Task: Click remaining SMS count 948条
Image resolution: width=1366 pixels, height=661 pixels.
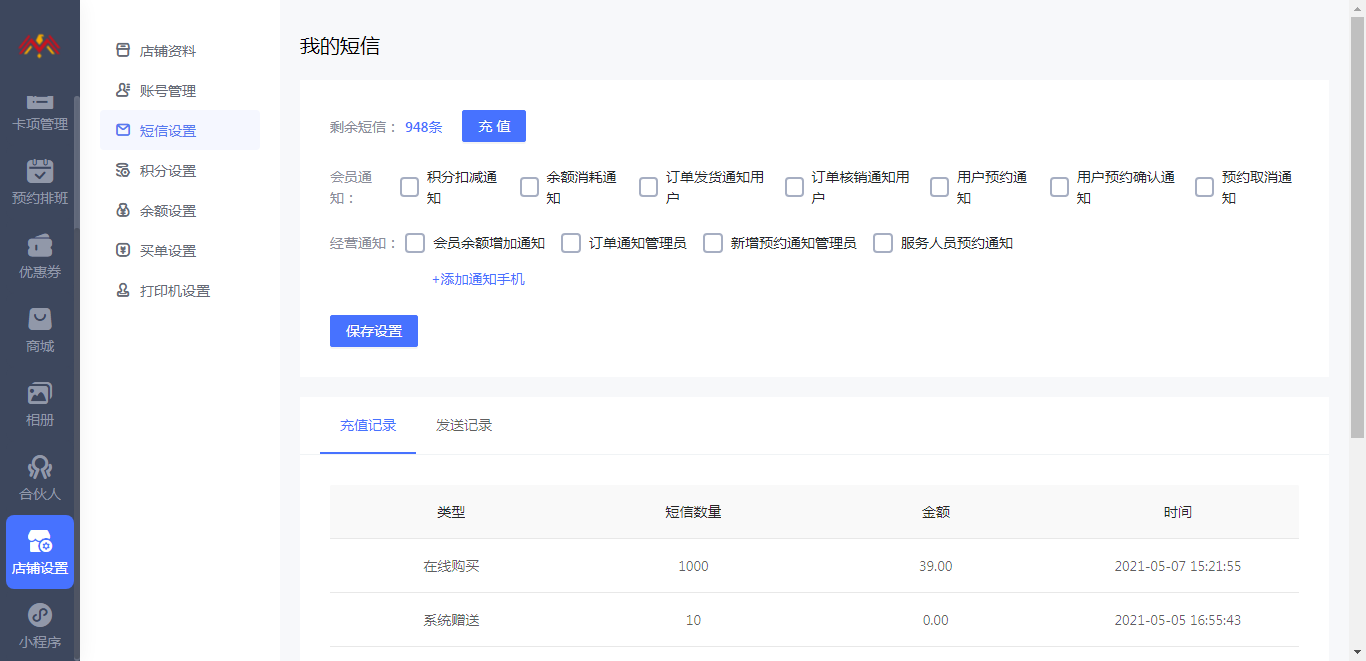Action: pyautogui.click(x=424, y=127)
